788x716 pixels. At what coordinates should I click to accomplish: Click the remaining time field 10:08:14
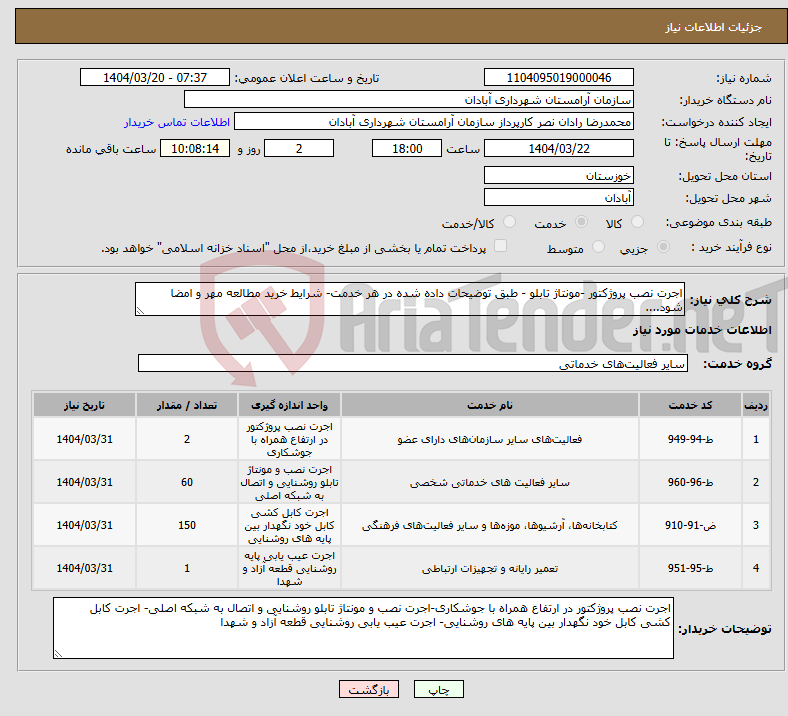(195, 148)
